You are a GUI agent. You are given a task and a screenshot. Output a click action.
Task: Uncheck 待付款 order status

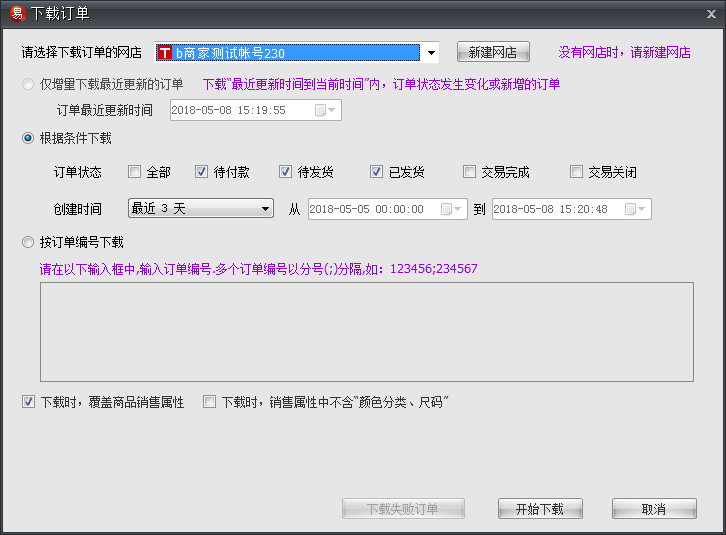pyautogui.click(x=201, y=172)
